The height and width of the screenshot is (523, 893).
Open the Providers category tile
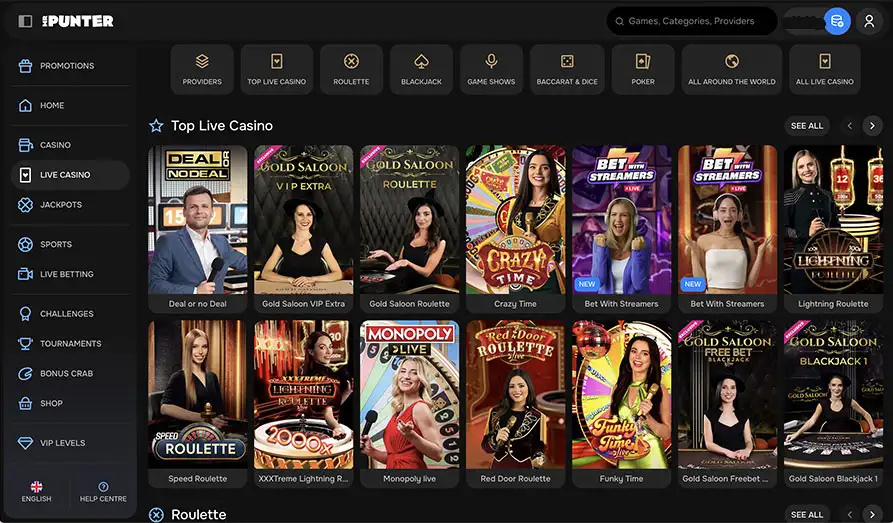[202, 69]
